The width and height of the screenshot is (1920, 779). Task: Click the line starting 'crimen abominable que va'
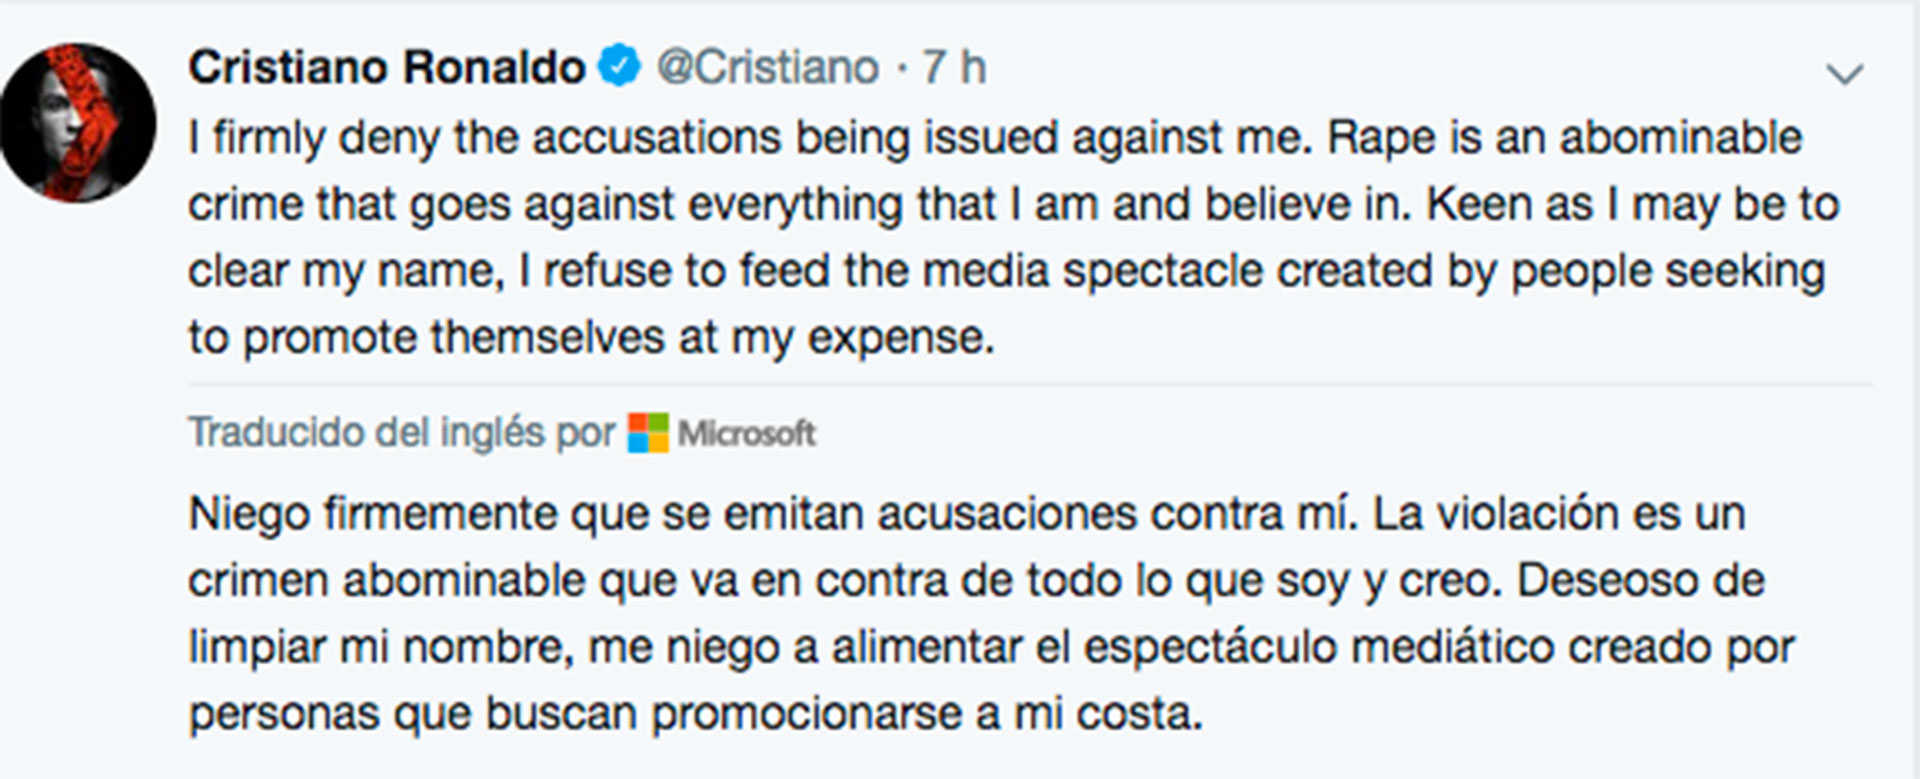976,580
